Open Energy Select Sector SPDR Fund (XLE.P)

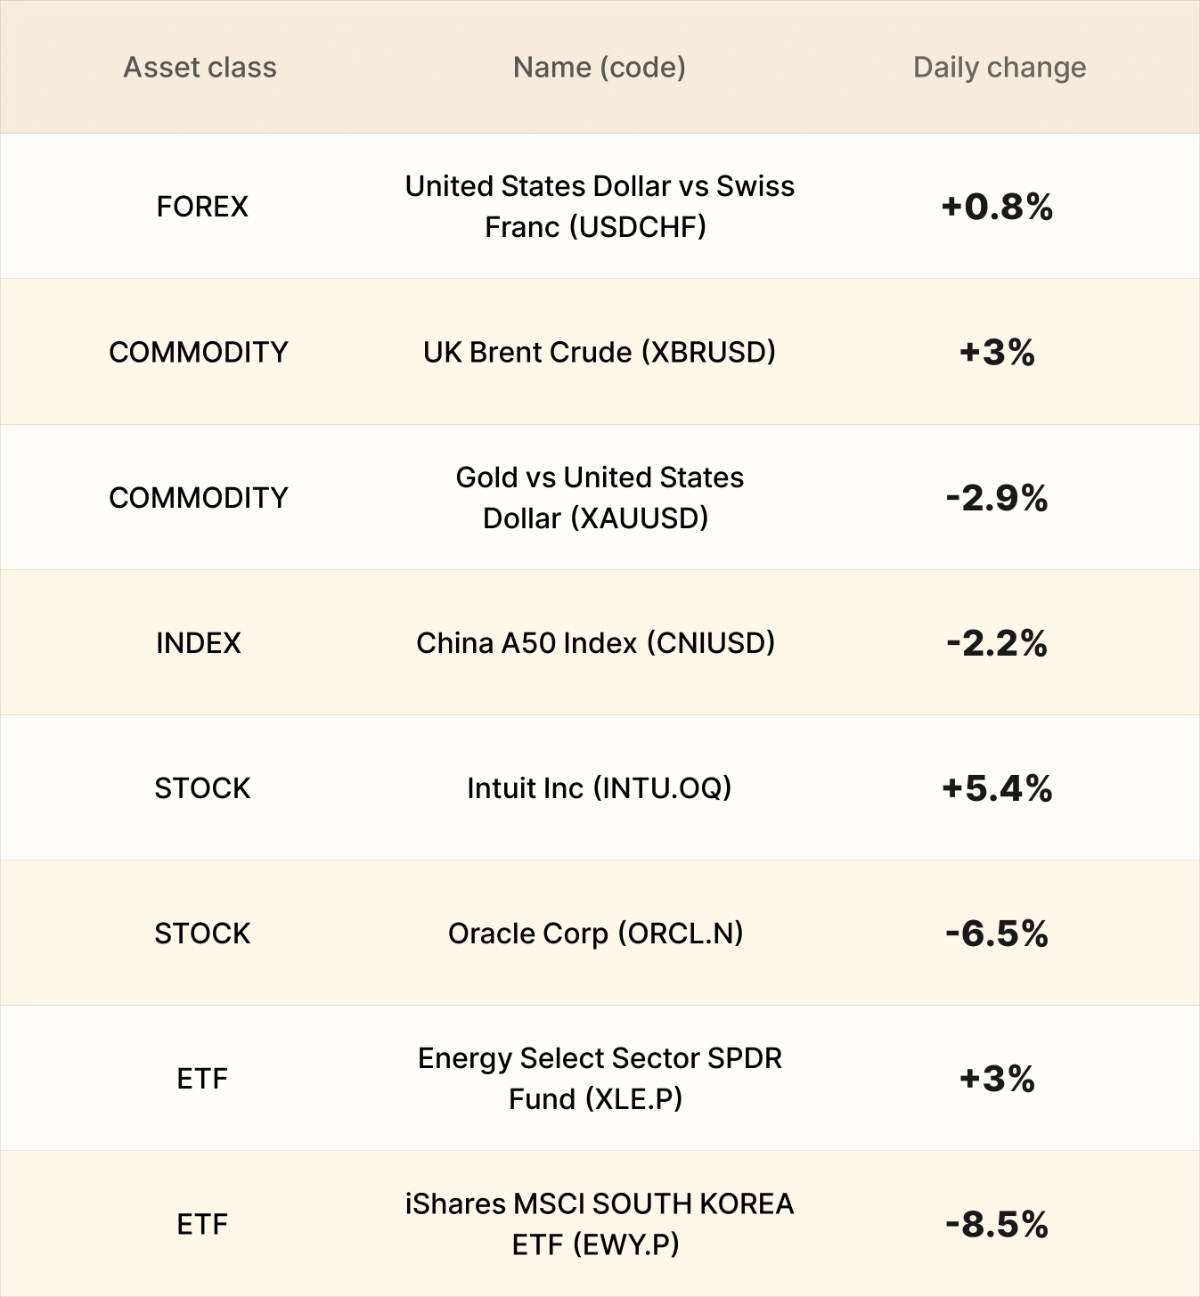pos(599,1078)
